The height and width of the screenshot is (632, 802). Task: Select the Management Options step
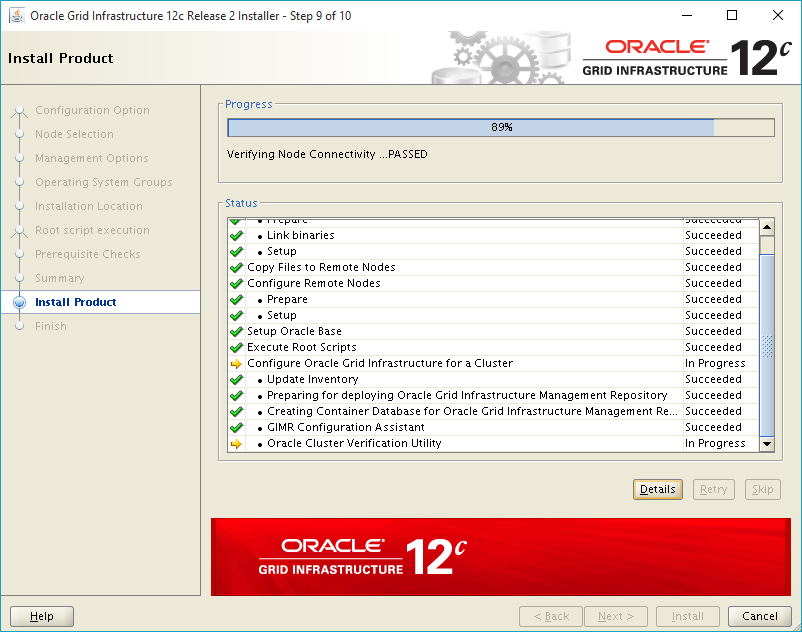click(92, 158)
